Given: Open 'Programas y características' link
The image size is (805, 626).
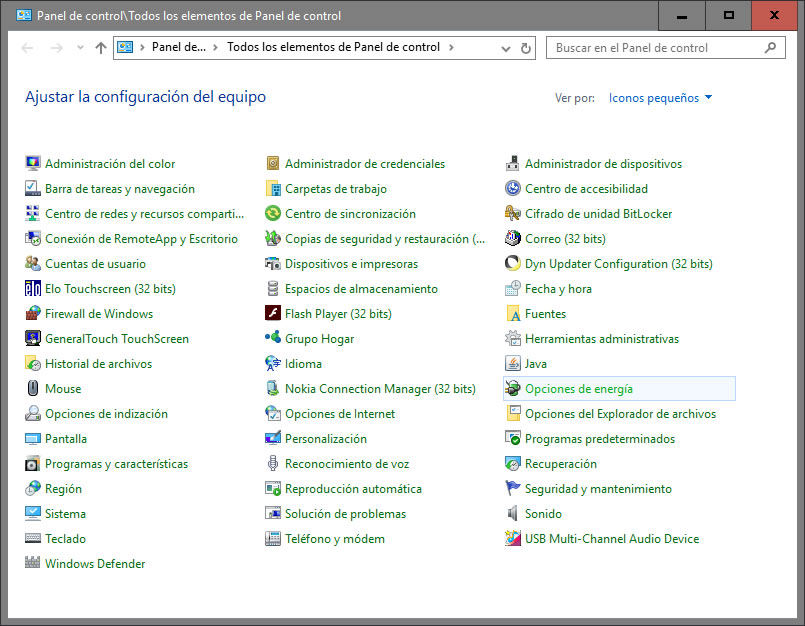Looking at the screenshot, I should (x=116, y=464).
